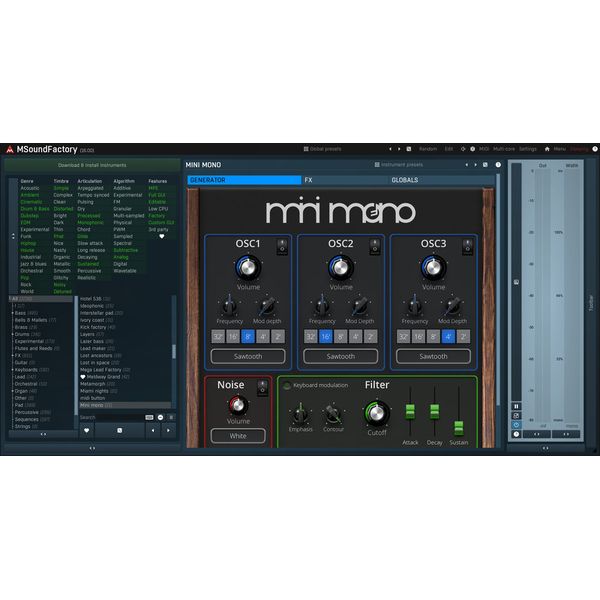Image resolution: width=600 pixels, height=600 pixels.
Task: Open the MINI MONO help icon
Action: pos(498,165)
